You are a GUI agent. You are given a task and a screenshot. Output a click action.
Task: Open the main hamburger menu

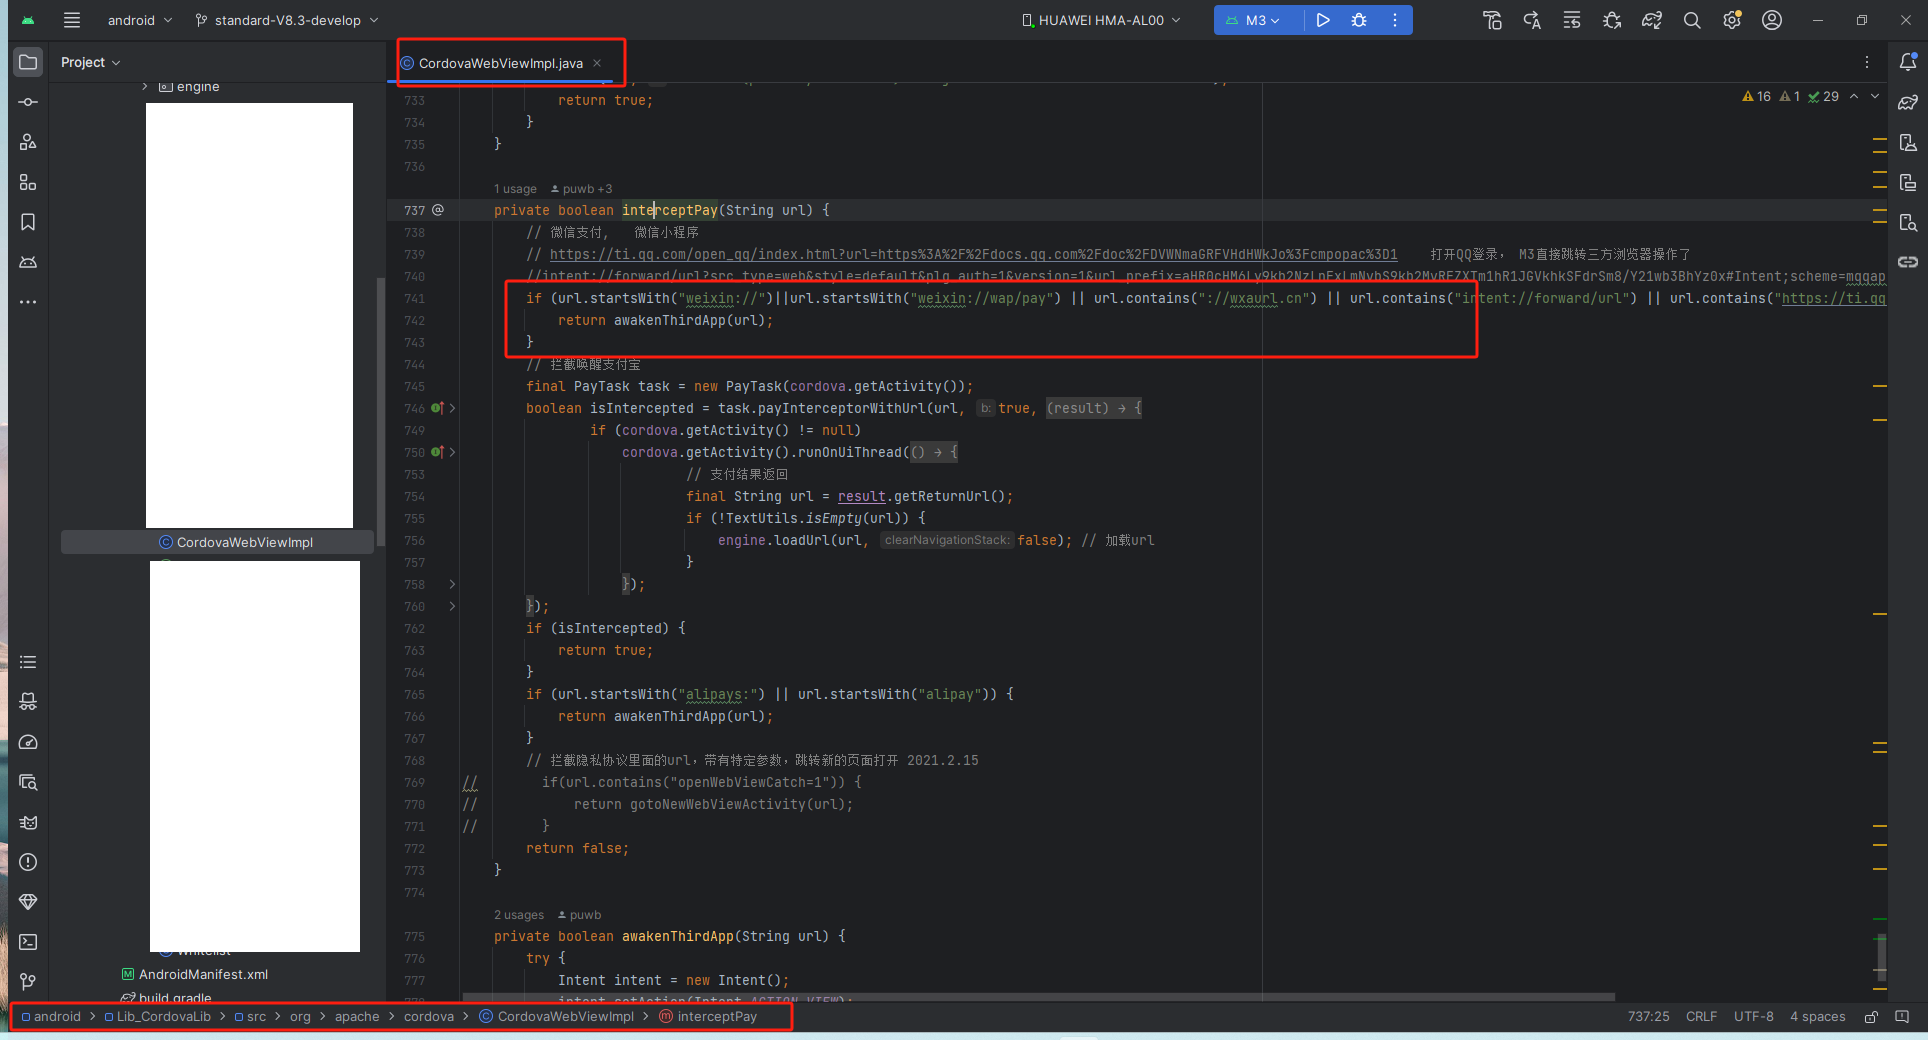pyautogui.click(x=72, y=20)
